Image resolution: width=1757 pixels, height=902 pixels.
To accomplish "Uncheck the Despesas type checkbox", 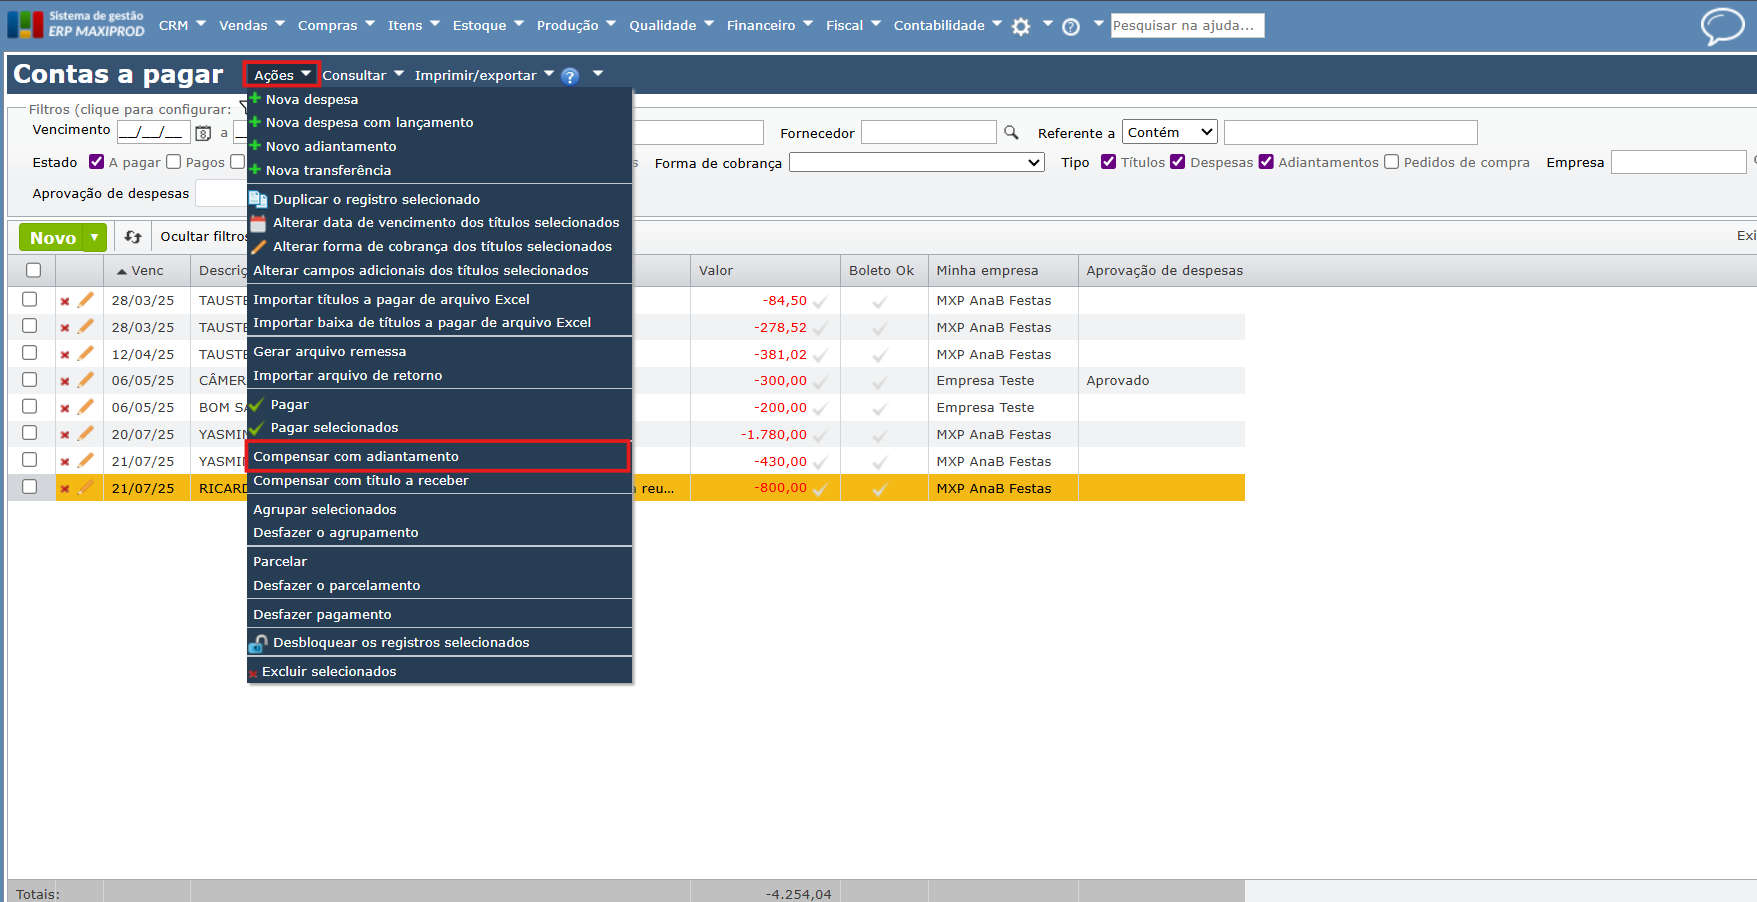I will tap(1178, 162).
